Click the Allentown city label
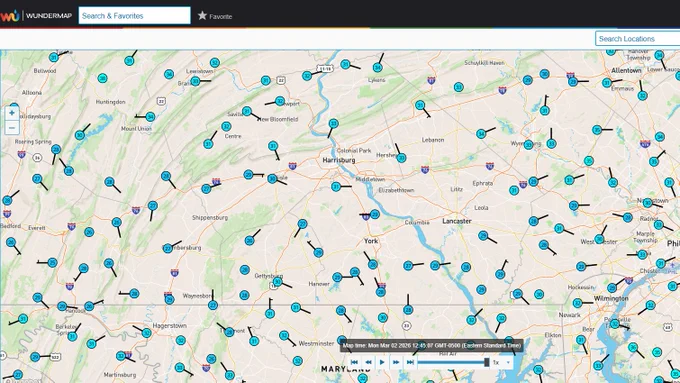 coord(626,70)
